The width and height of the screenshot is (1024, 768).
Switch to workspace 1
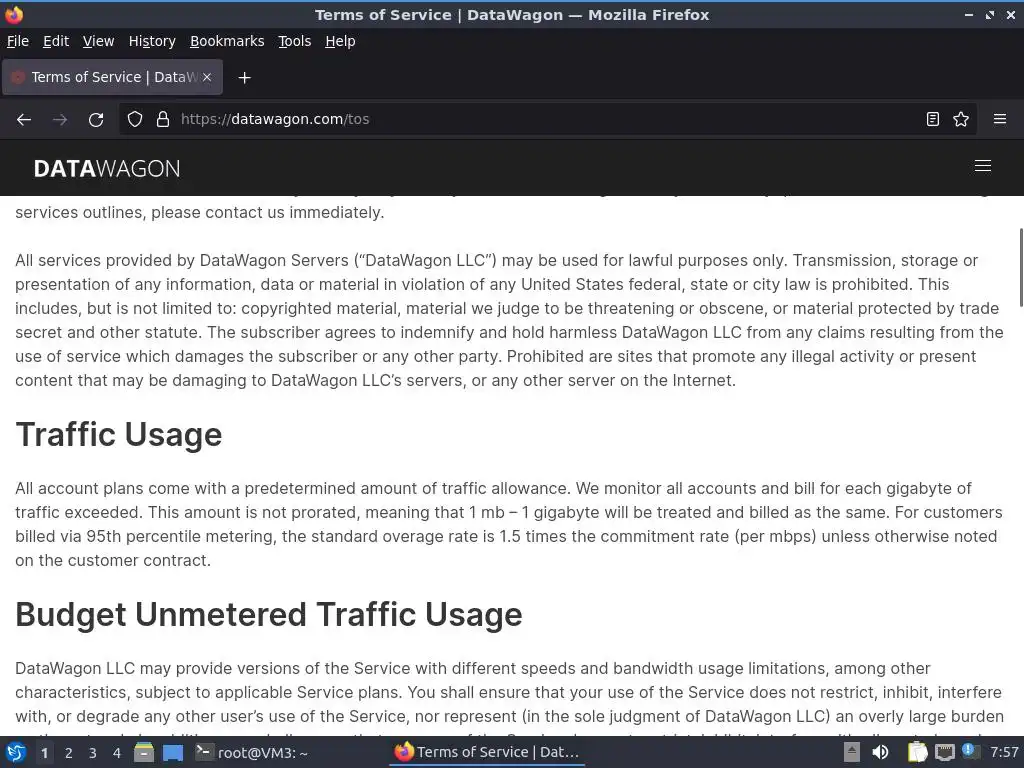(44, 753)
